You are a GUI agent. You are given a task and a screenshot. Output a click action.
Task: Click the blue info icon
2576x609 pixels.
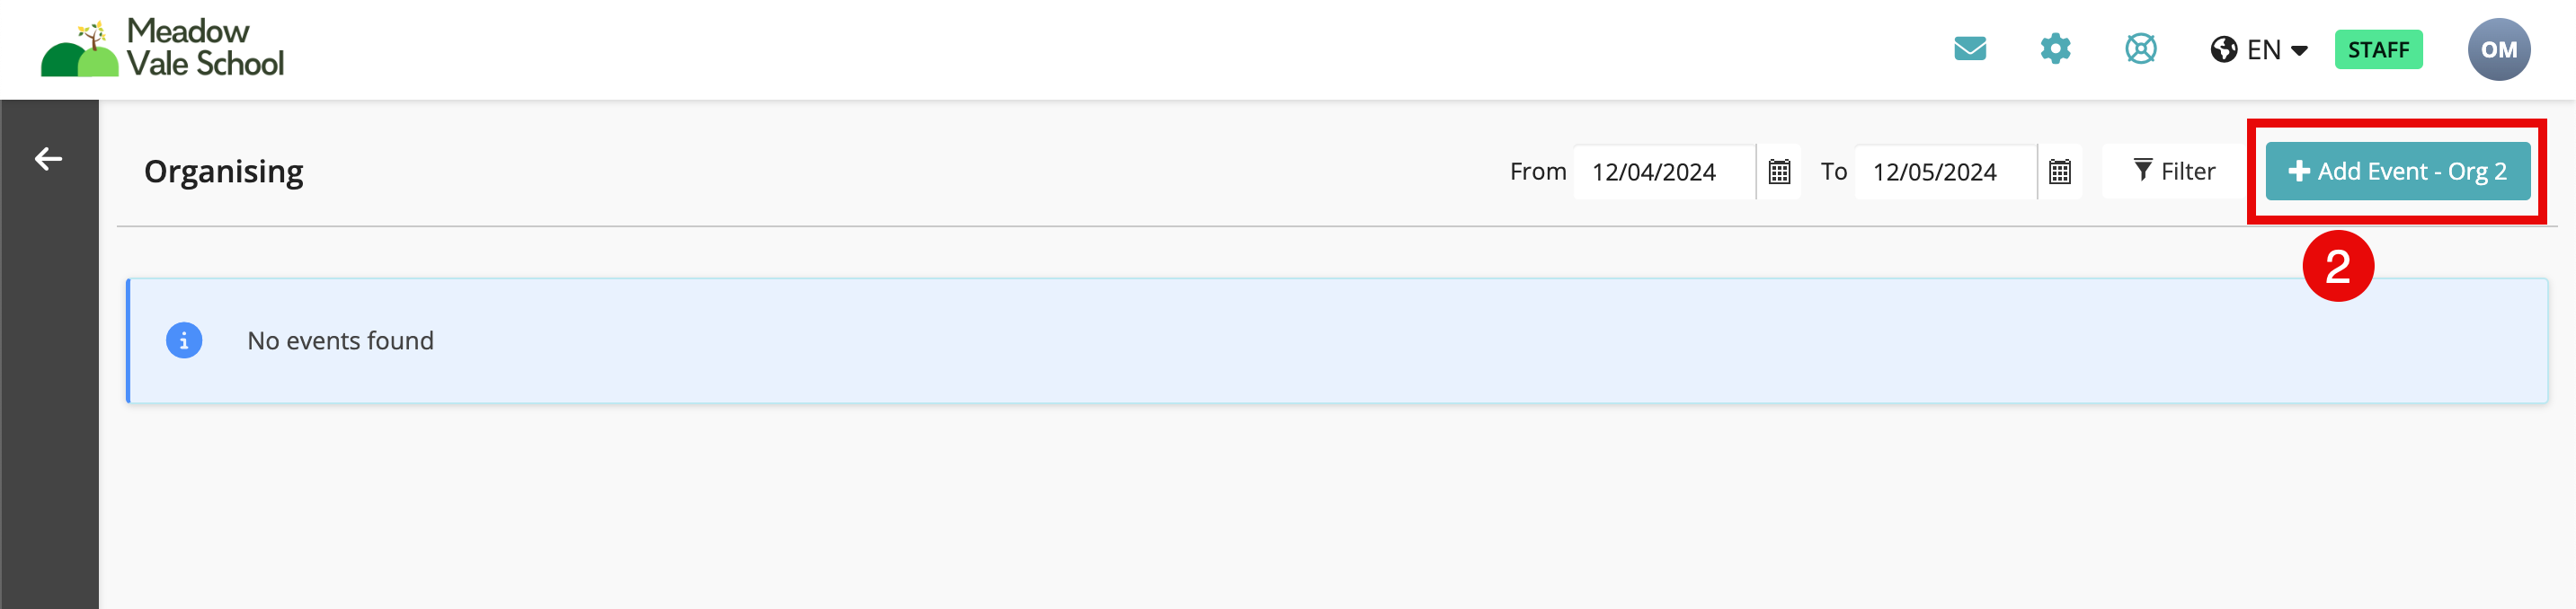[x=184, y=340]
